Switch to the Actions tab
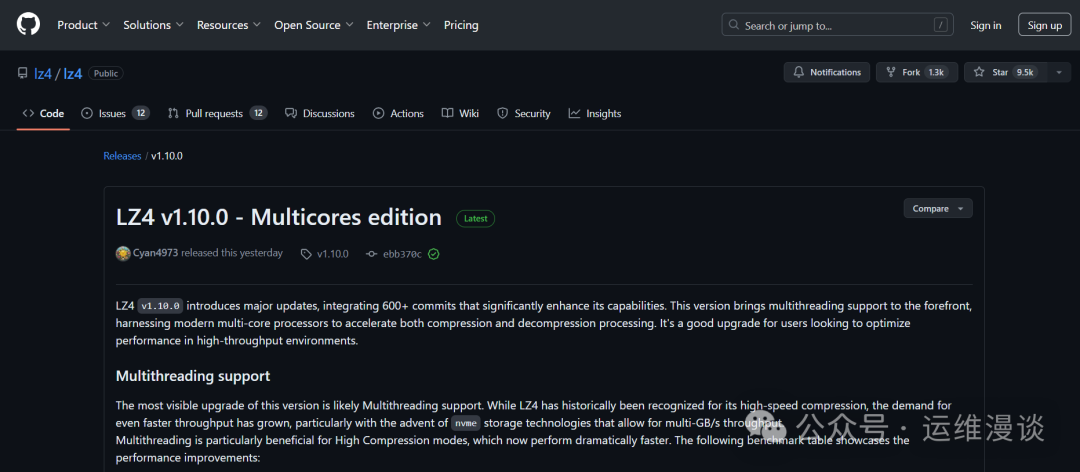 (x=398, y=114)
